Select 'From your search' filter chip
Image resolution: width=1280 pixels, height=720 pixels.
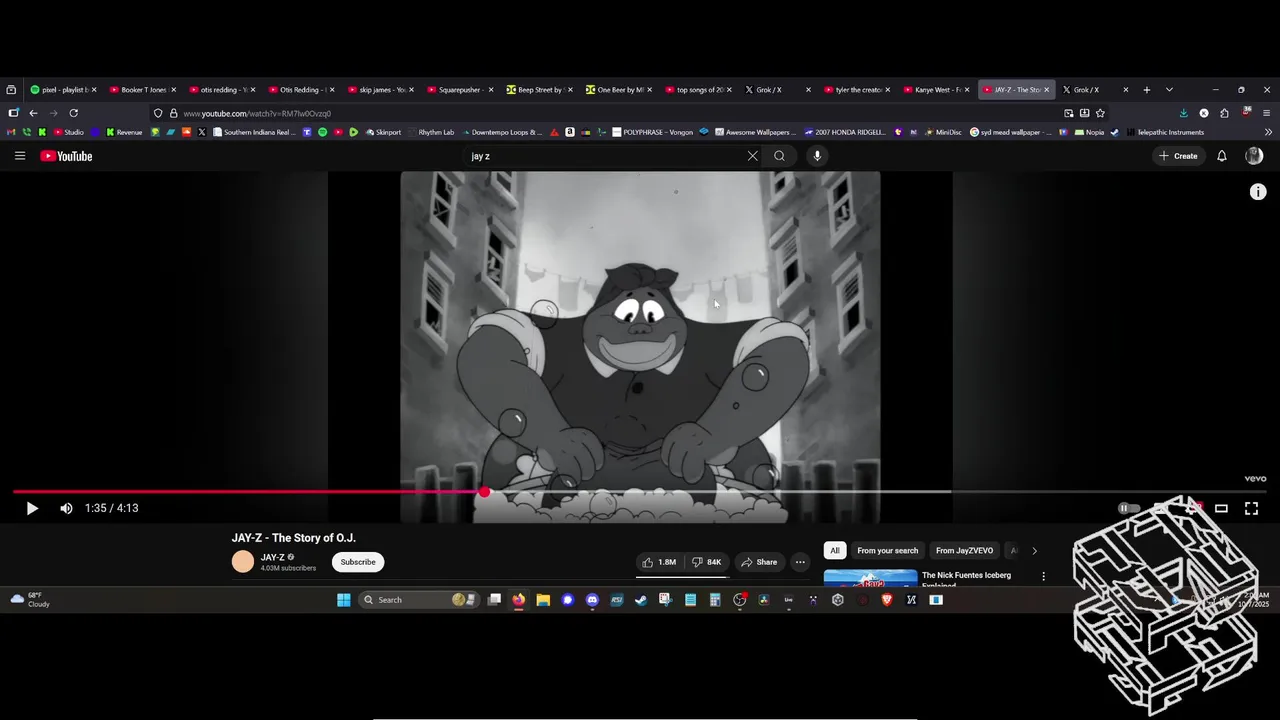coord(888,551)
